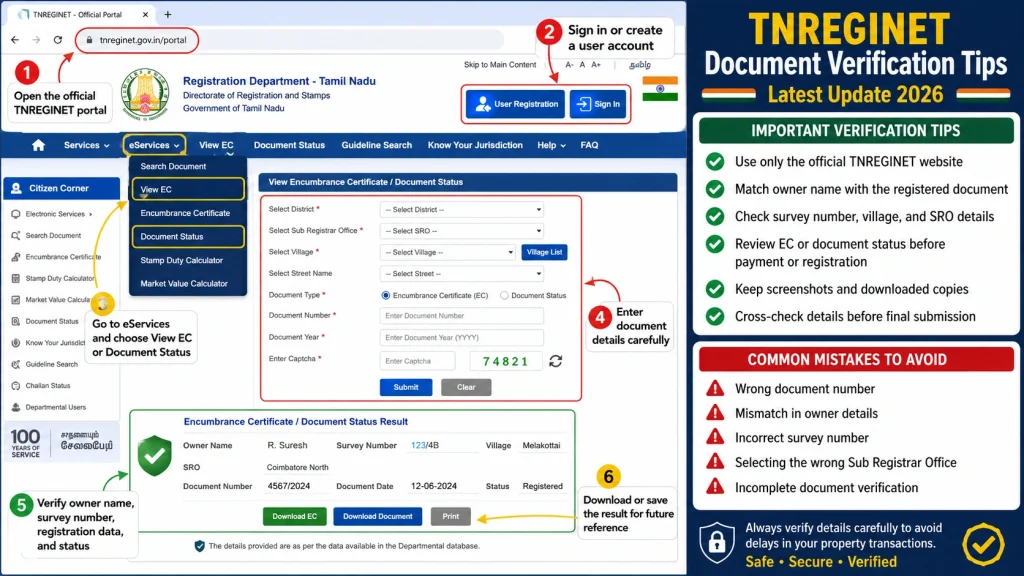This screenshot has width=1024, height=576.
Task: Click Market Value Calculator sidebar icon
Action: click(16, 300)
